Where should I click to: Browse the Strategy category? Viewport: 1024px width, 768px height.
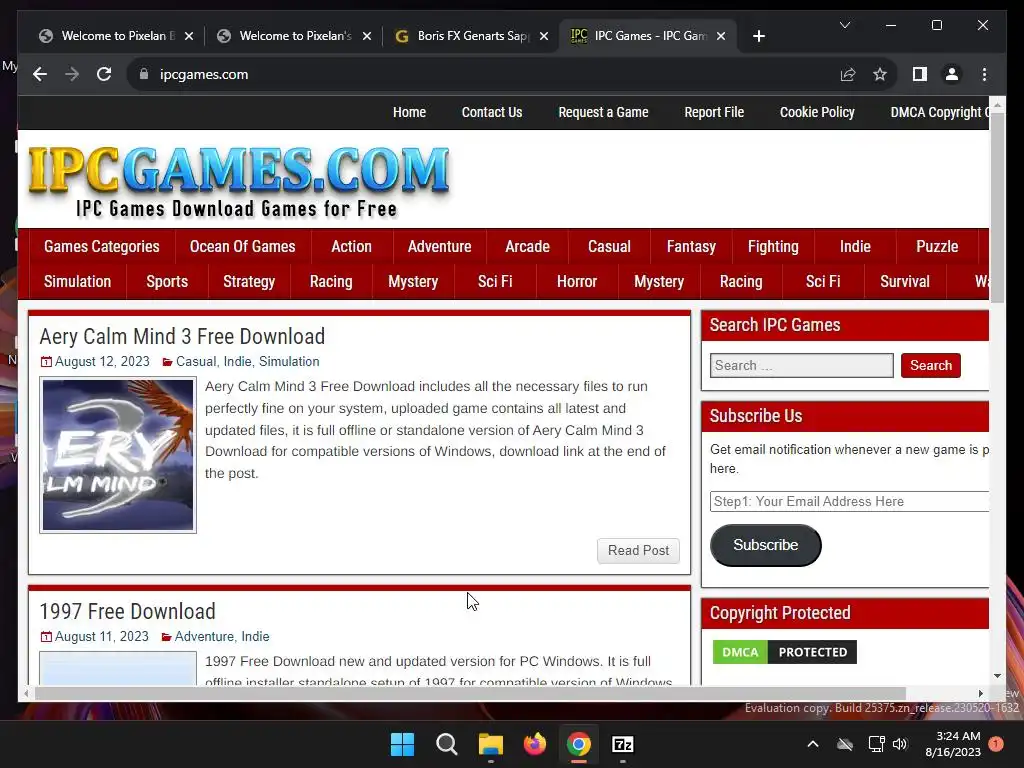point(249,281)
